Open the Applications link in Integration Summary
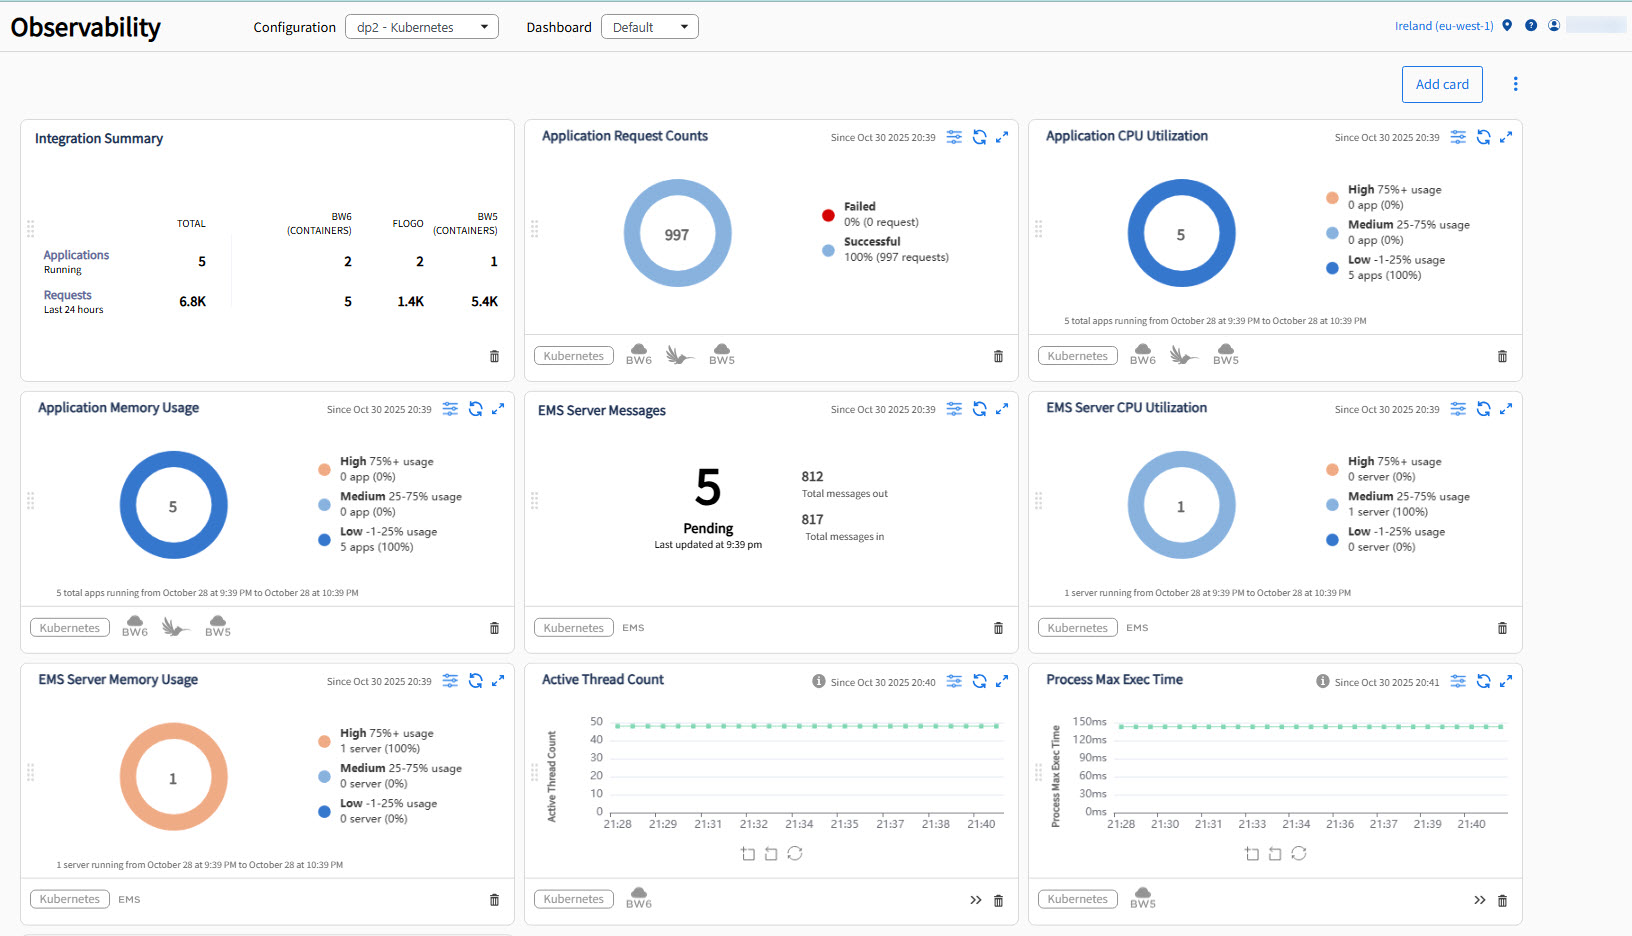Viewport: 1632px width, 936px height. click(76, 255)
